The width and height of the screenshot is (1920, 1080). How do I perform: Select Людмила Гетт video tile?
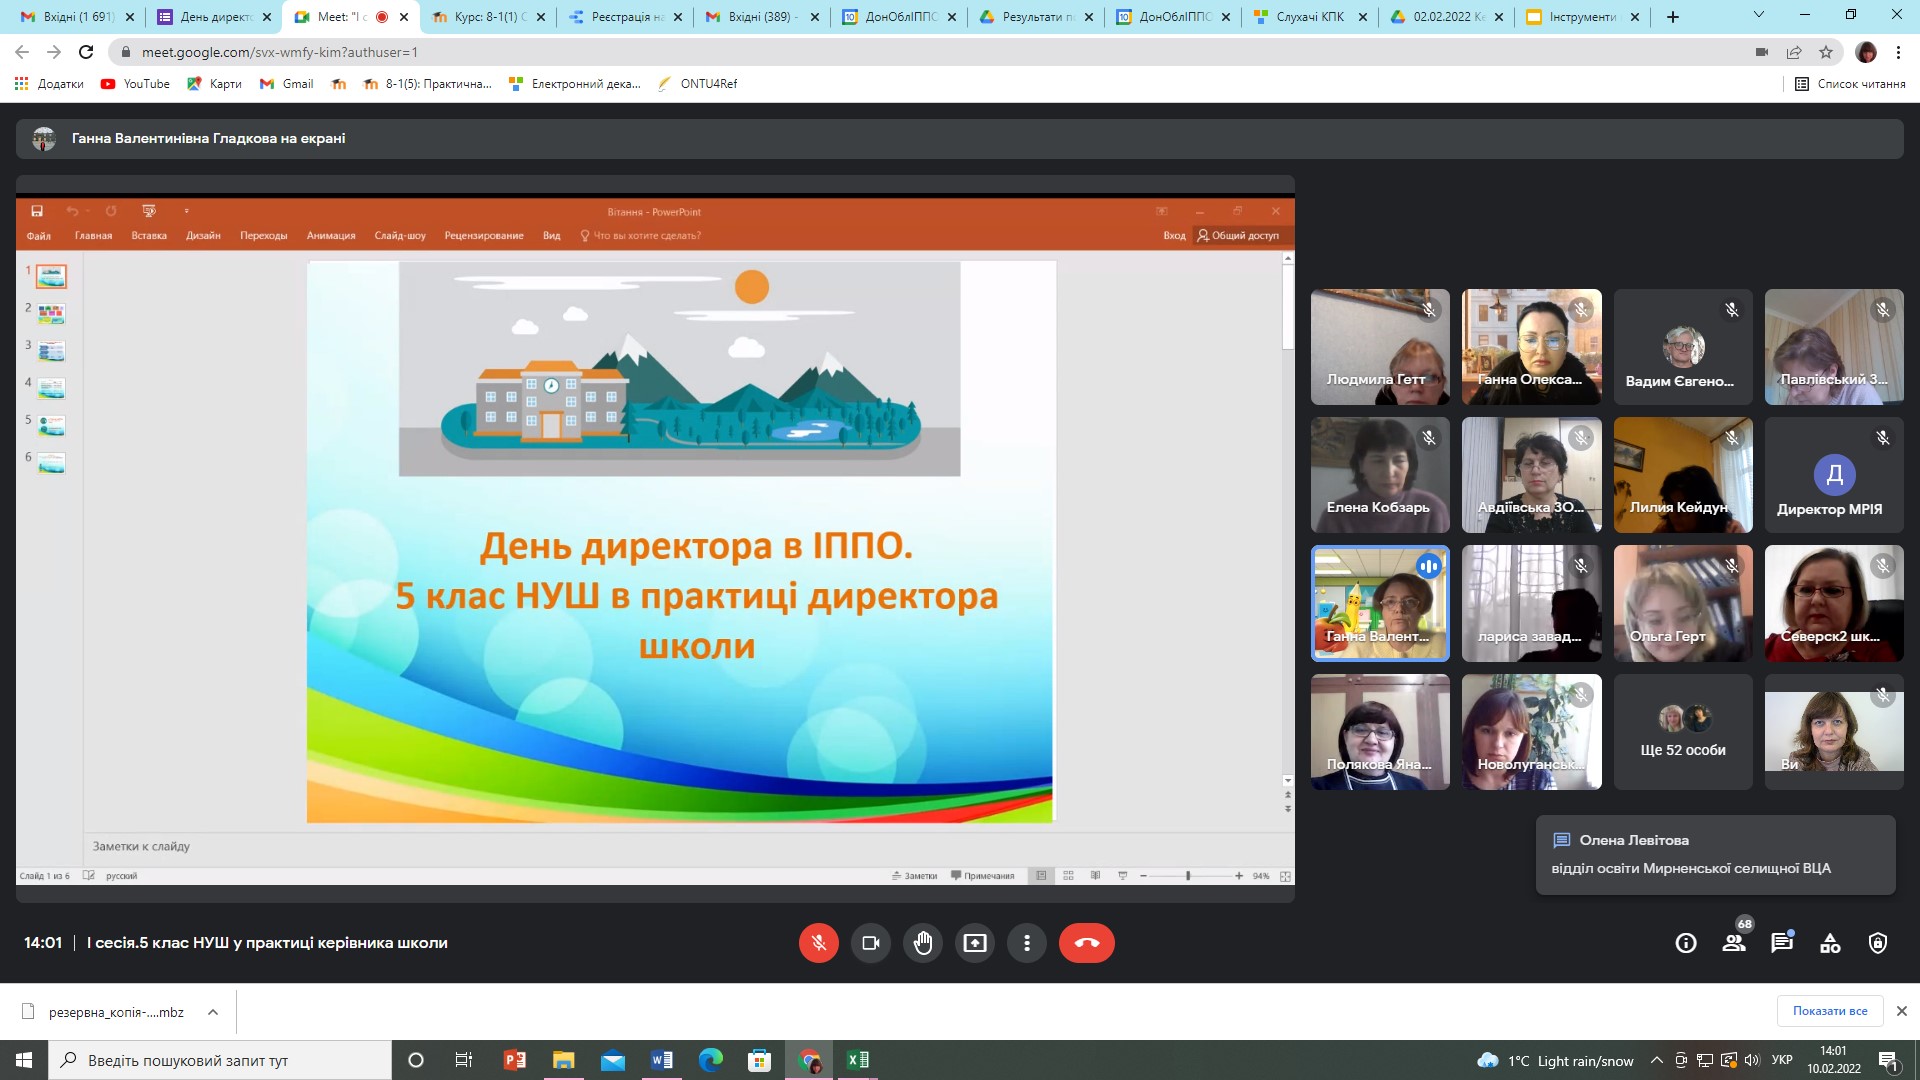(1380, 347)
